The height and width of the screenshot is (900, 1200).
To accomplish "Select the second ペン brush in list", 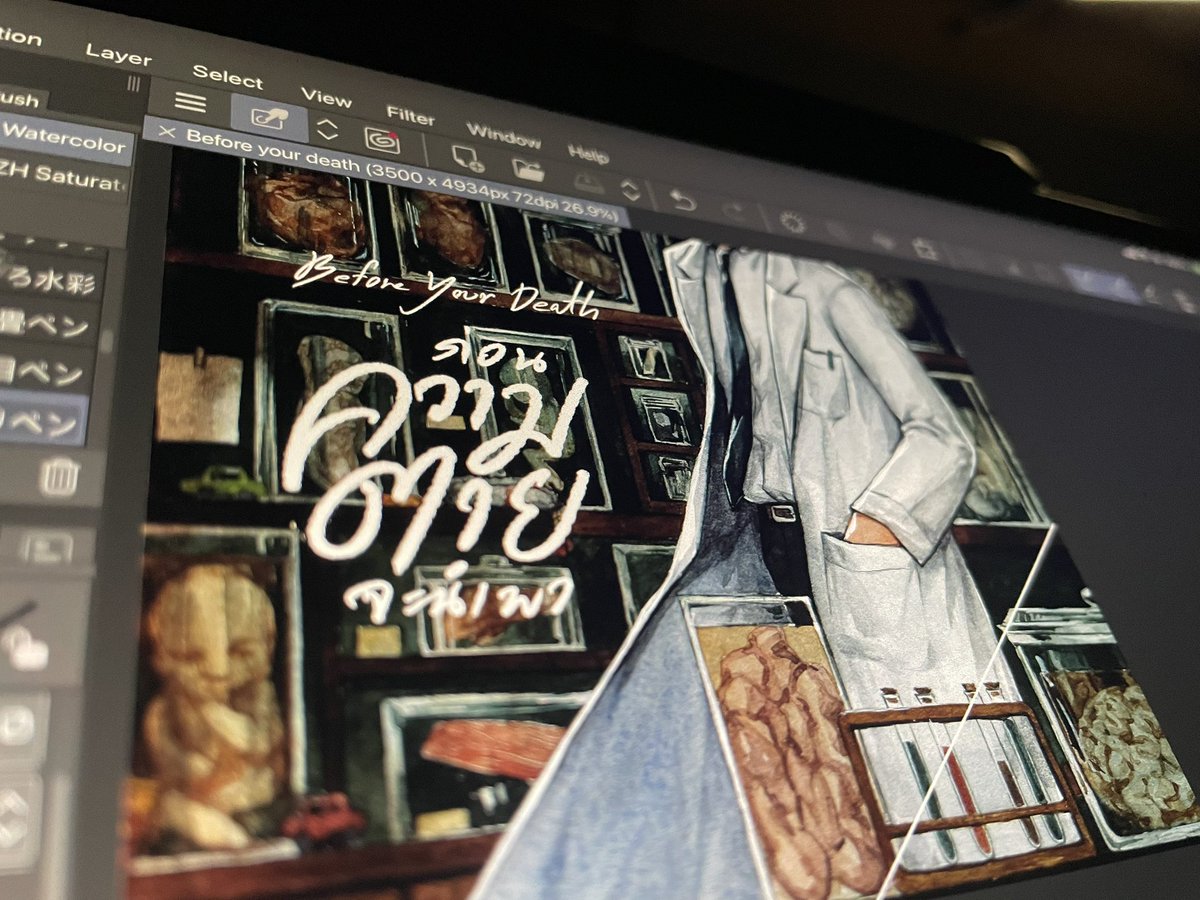I will (x=46, y=372).
